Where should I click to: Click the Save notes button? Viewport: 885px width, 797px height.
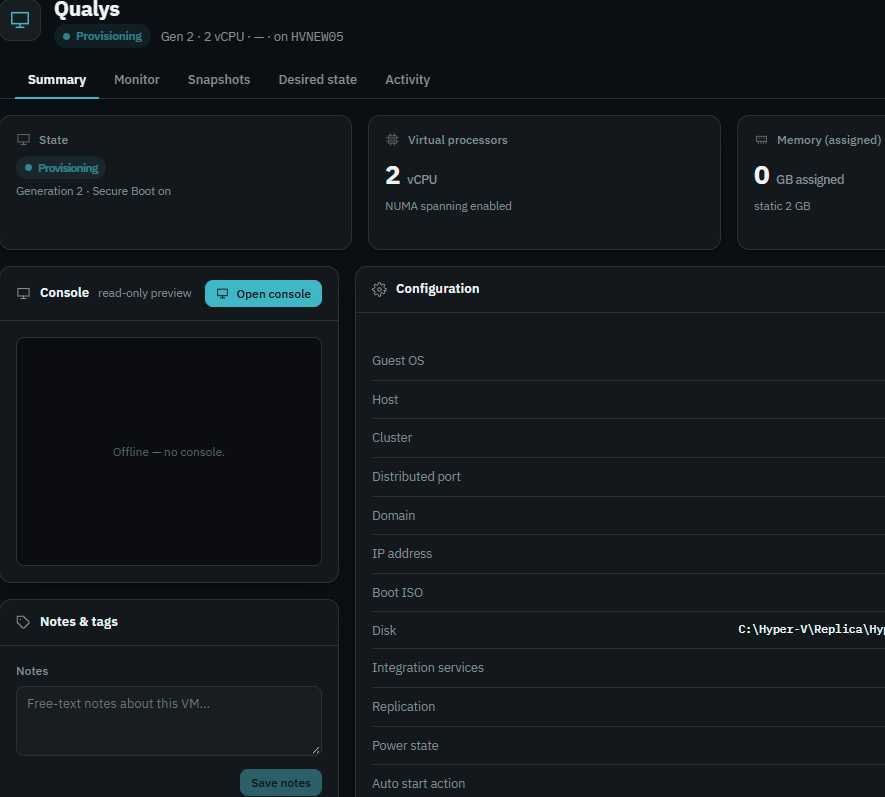click(x=281, y=783)
